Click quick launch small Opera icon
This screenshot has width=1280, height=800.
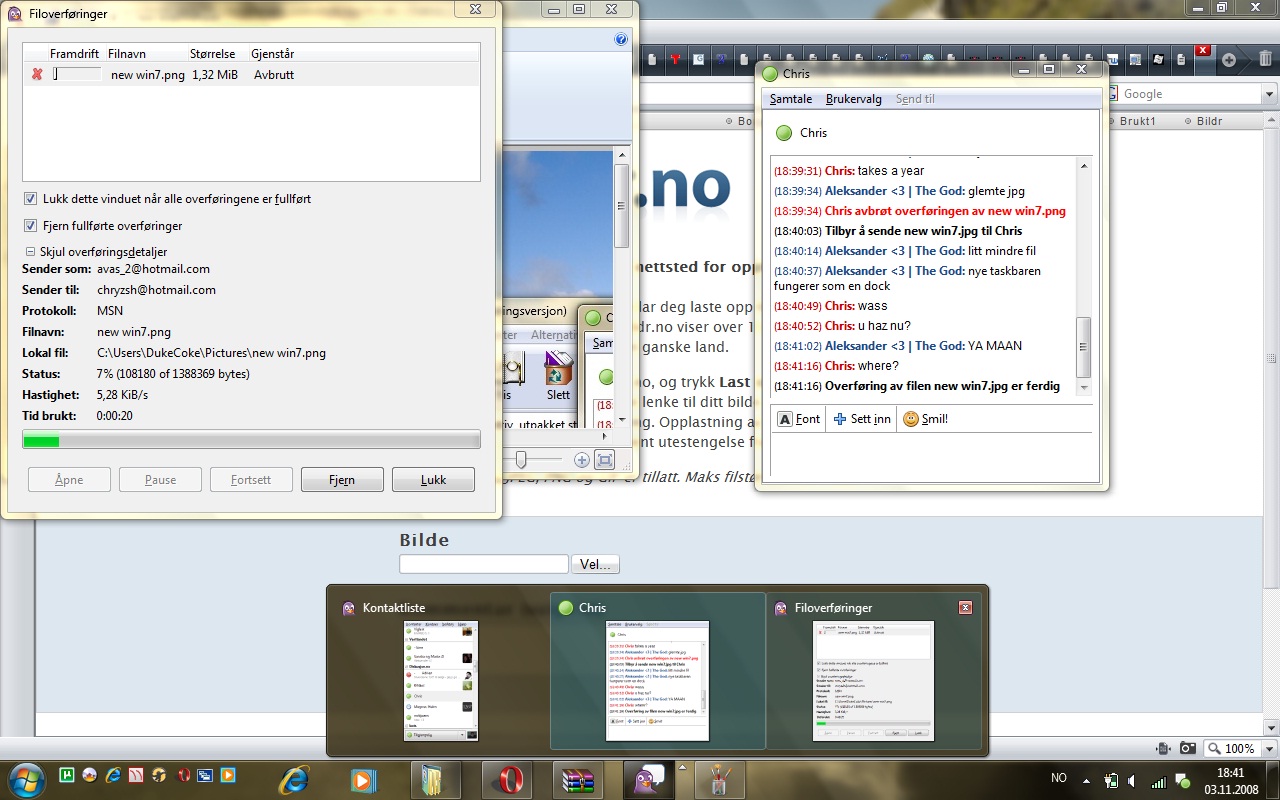(x=183, y=775)
